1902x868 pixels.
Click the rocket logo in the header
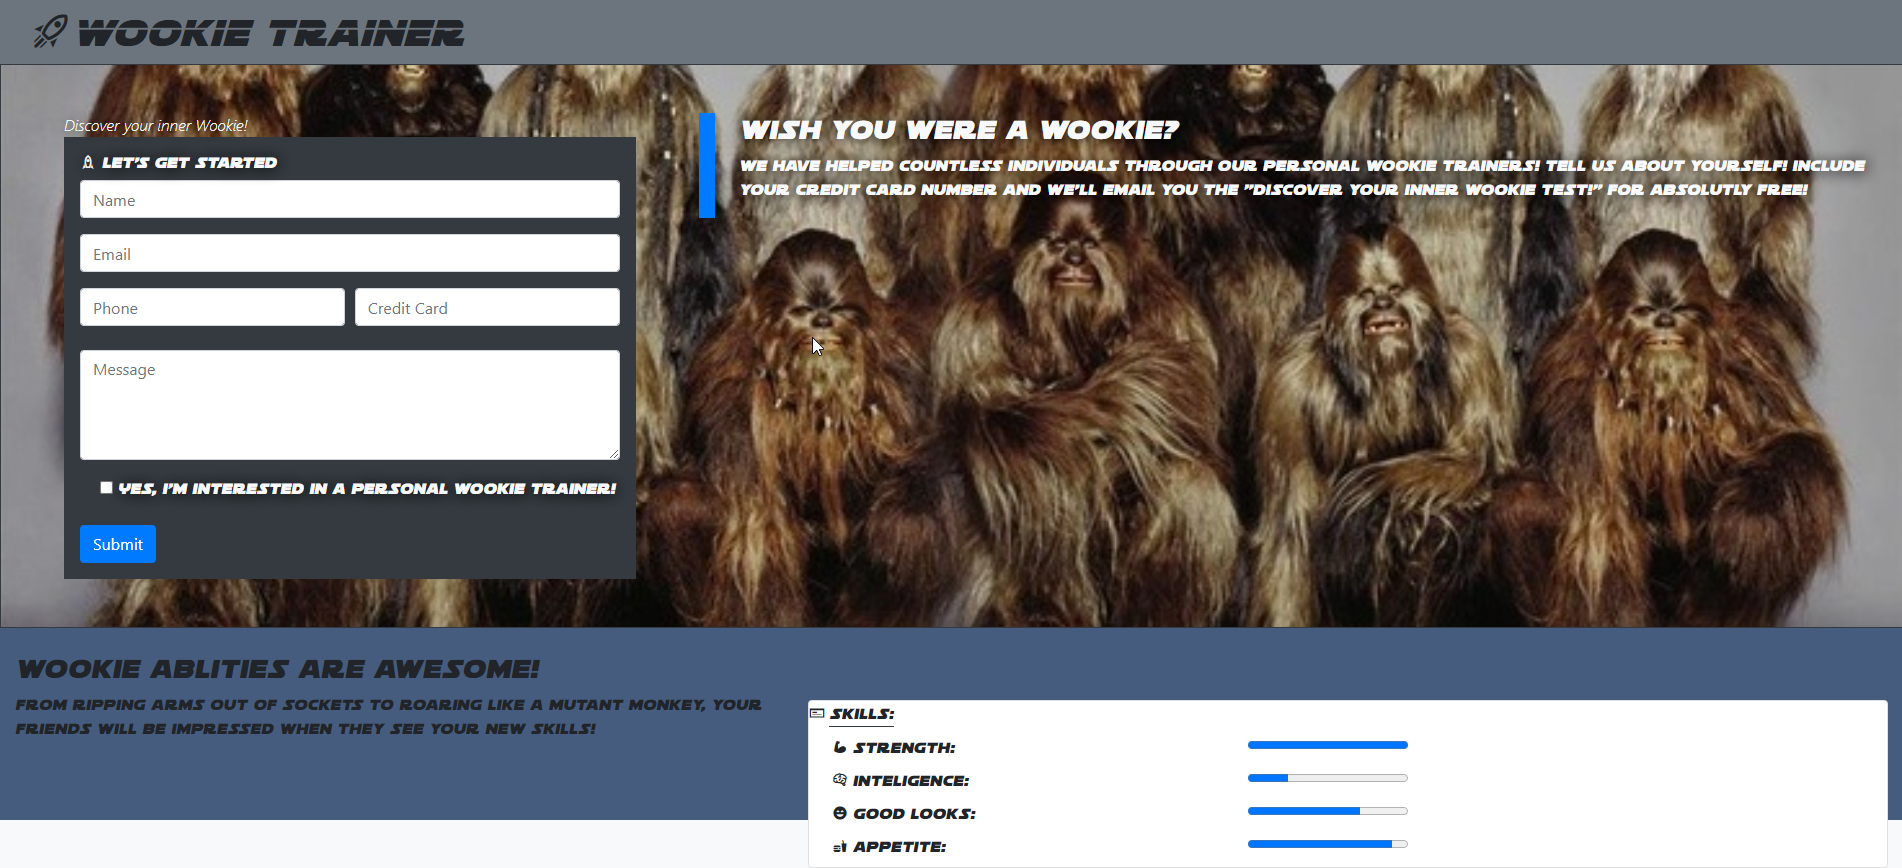pos(50,32)
